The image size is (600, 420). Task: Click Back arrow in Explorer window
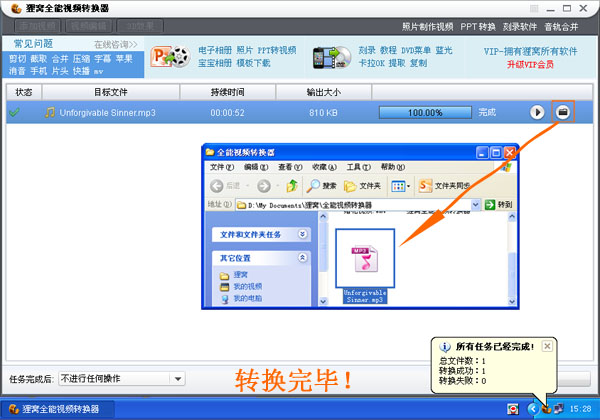click(217, 186)
